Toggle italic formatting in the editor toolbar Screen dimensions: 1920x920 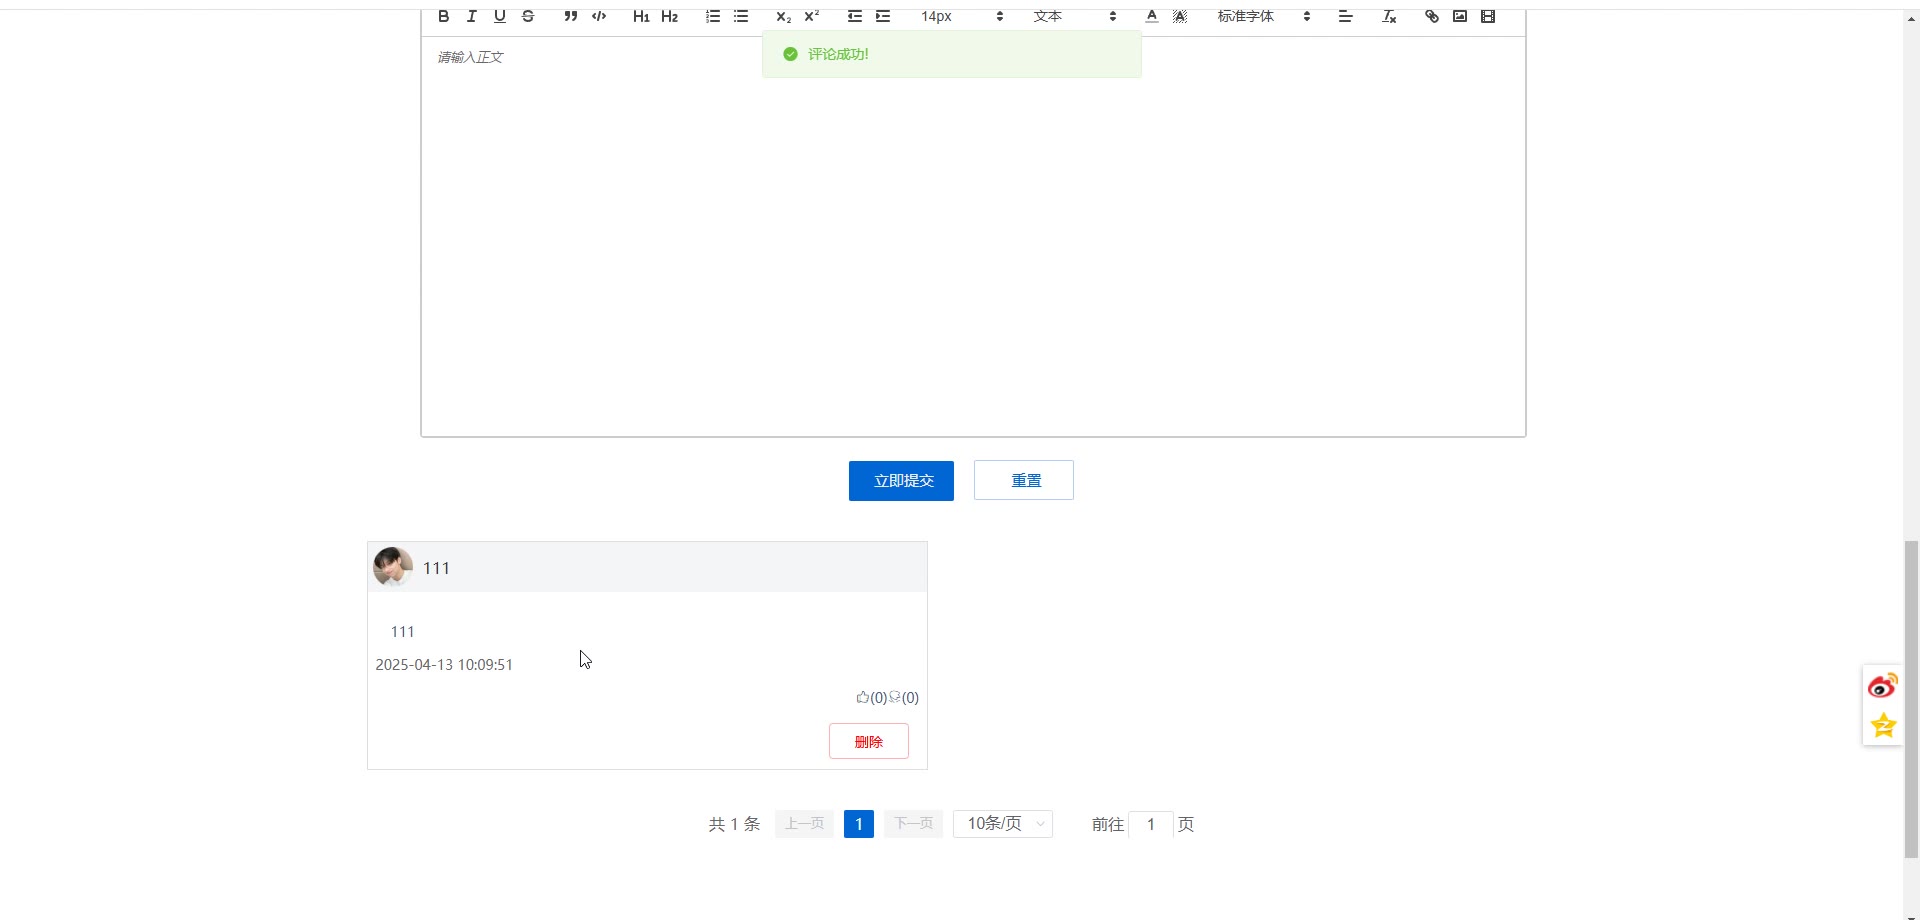coord(472,16)
